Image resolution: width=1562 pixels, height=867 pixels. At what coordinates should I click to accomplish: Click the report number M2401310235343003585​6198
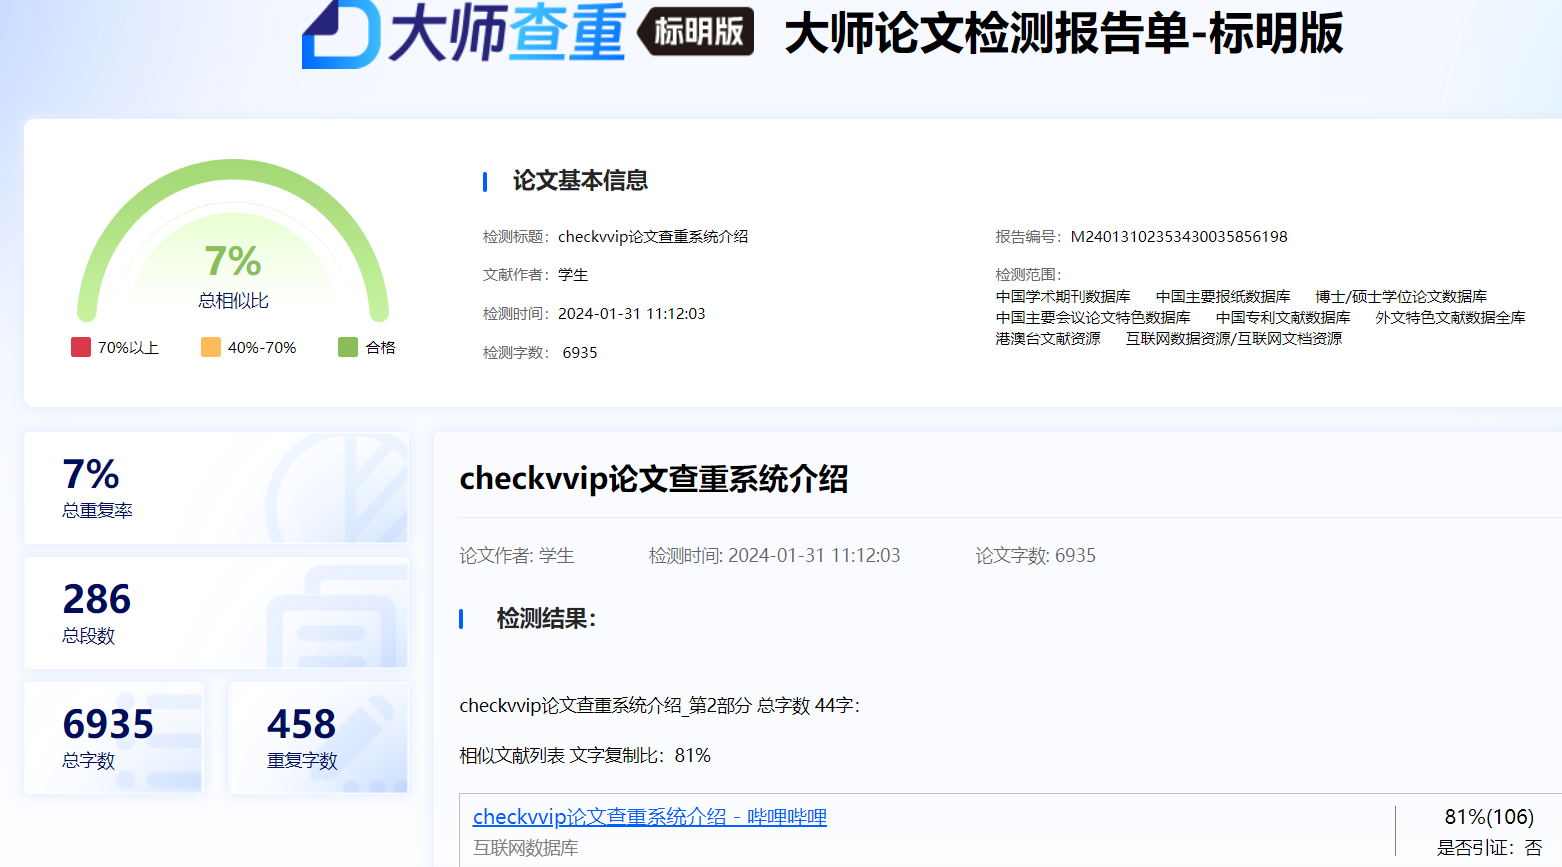pos(1178,237)
